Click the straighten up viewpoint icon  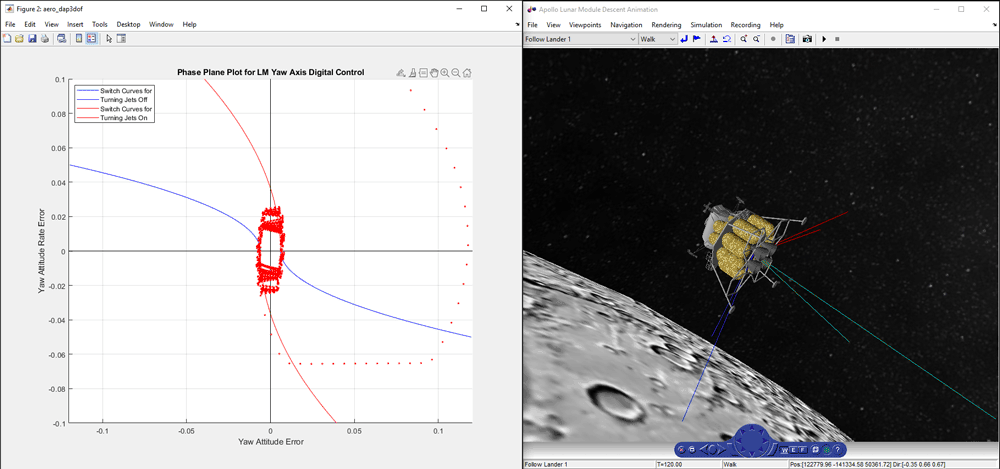point(713,39)
